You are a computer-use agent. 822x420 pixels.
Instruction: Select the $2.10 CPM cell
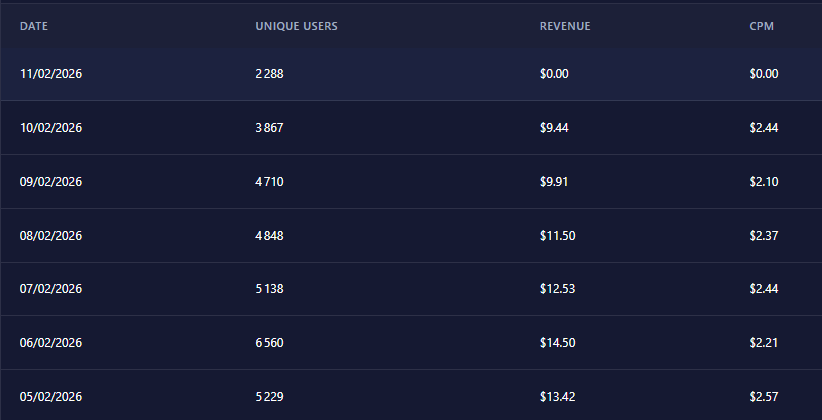coord(764,181)
